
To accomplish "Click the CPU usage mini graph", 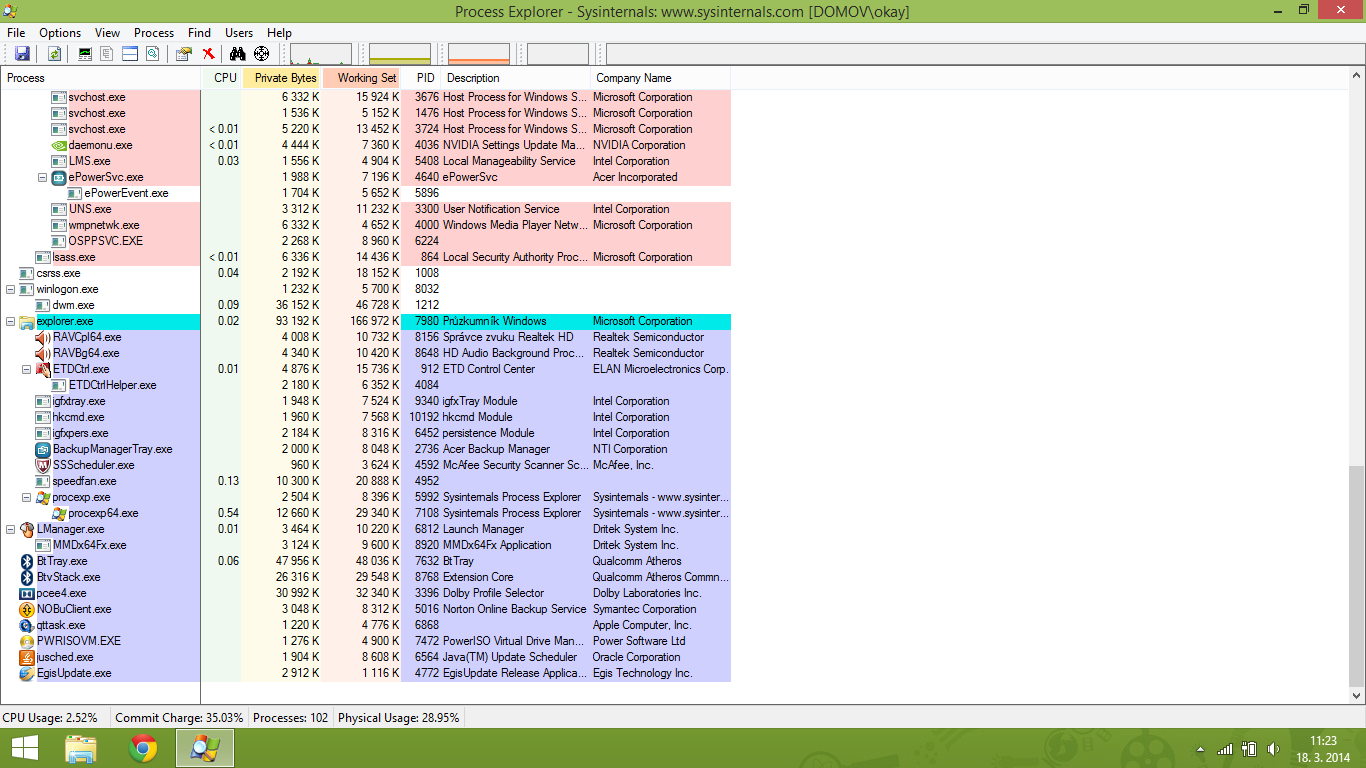I will (x=320, y=55).
